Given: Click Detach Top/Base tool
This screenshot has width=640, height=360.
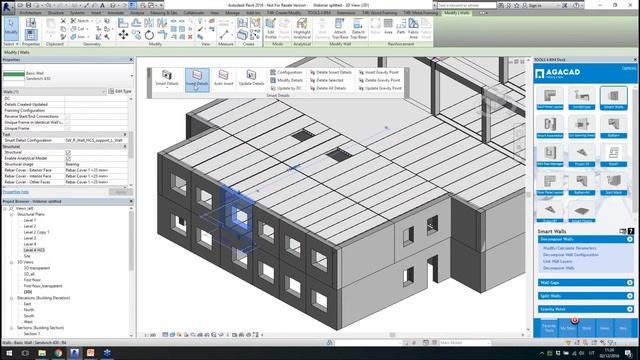Looking at the screenshot, I should 358,29.
